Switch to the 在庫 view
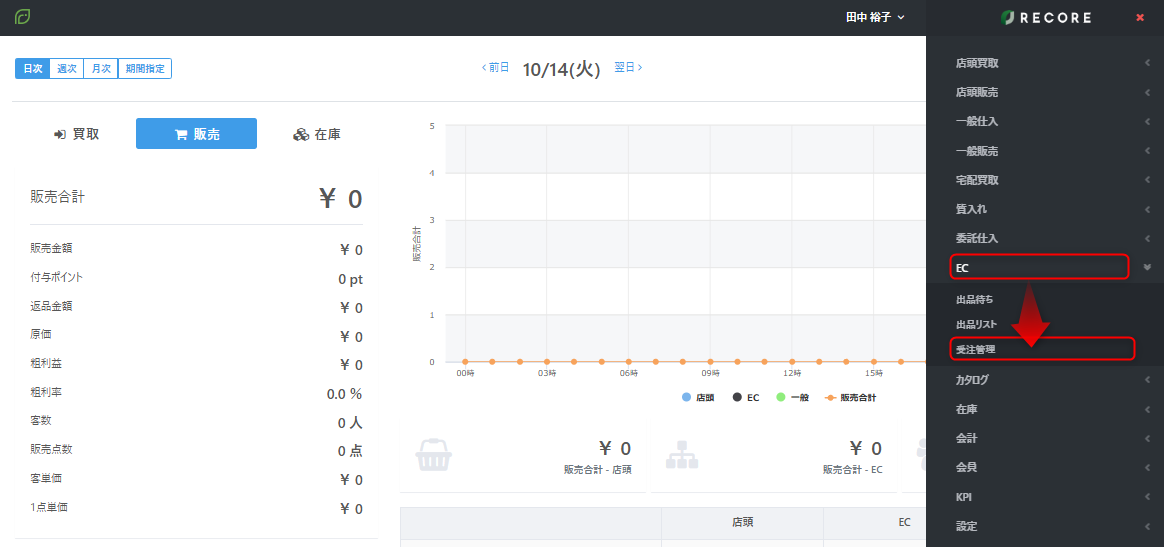 click(317, 134)
